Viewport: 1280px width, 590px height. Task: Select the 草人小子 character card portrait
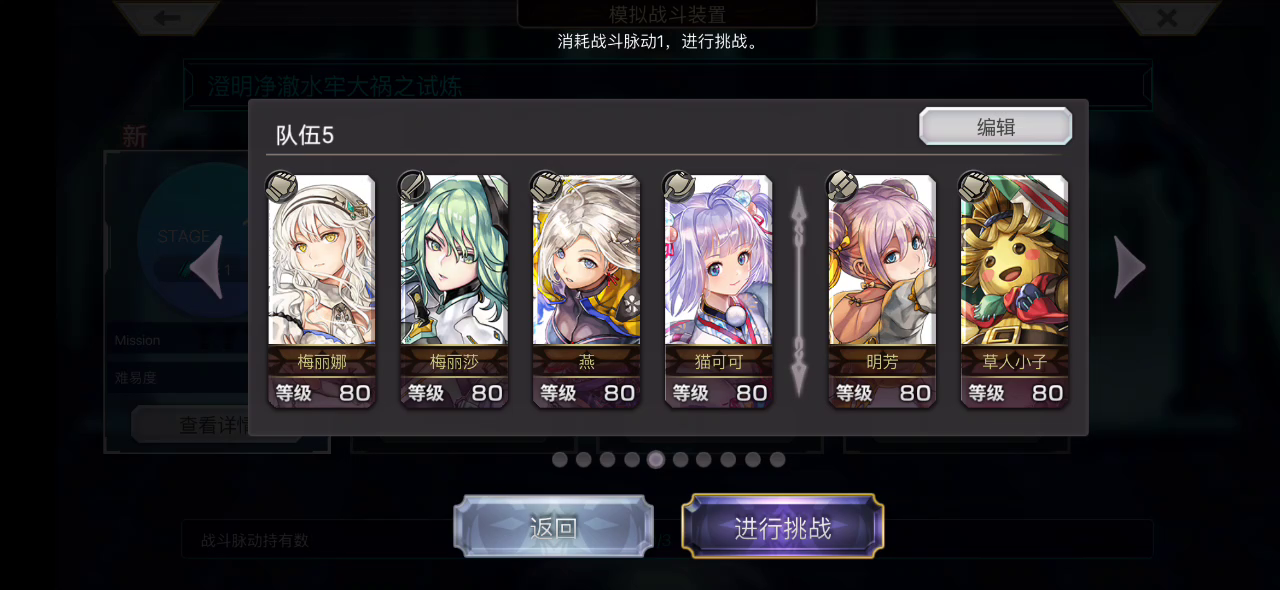1015,260
